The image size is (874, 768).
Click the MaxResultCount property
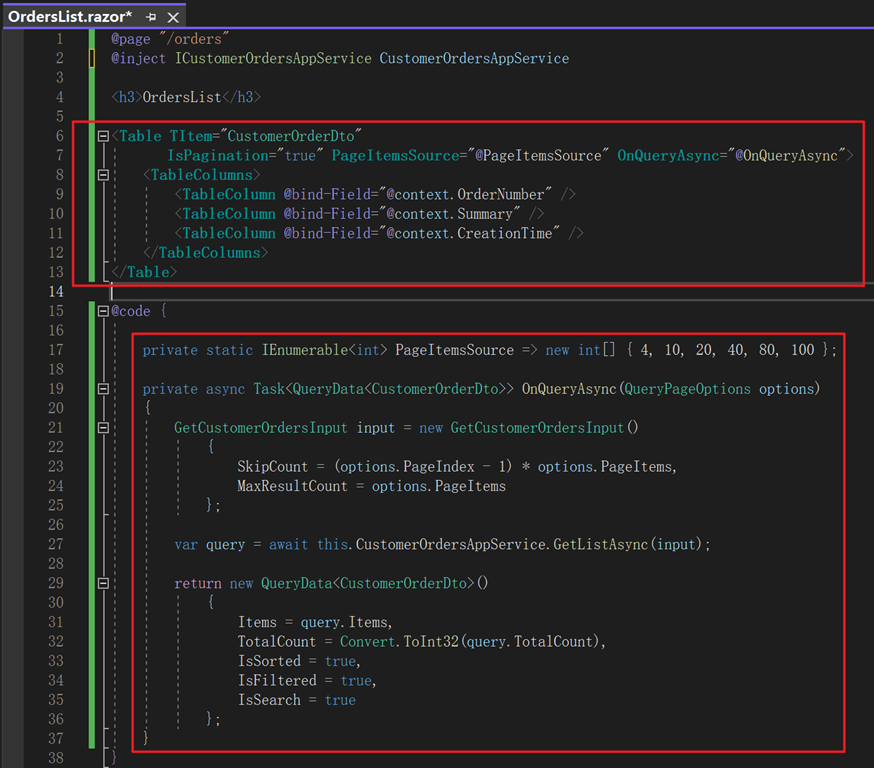click(293, 486)
